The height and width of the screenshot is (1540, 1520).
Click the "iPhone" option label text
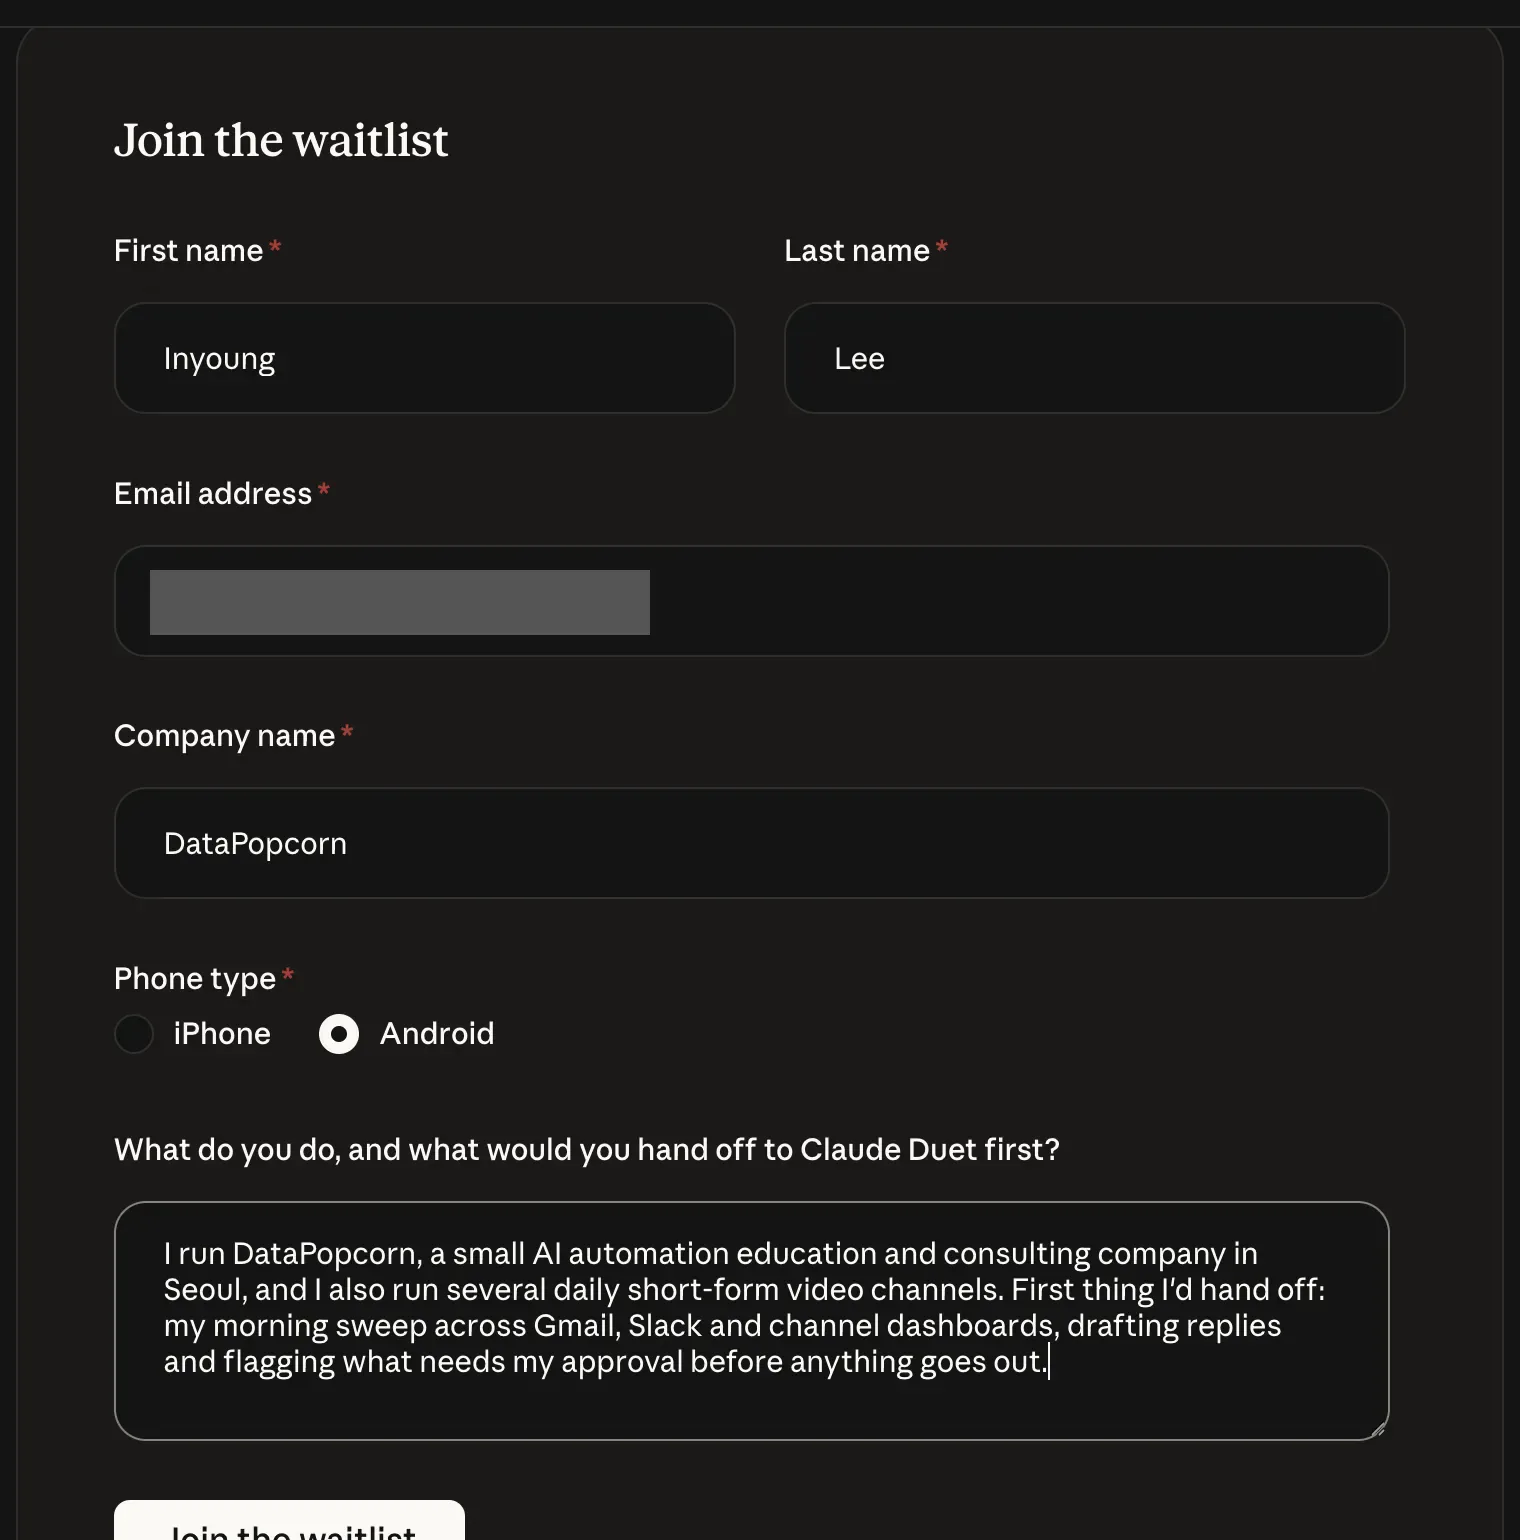[x=222, y=1033]
